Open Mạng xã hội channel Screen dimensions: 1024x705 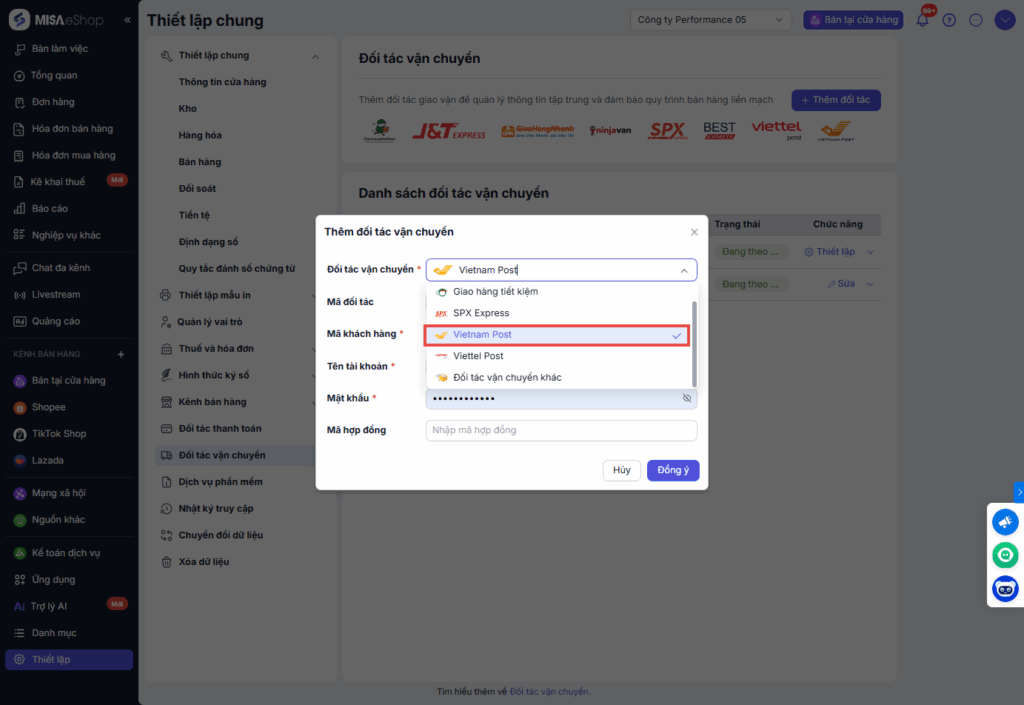58,493
